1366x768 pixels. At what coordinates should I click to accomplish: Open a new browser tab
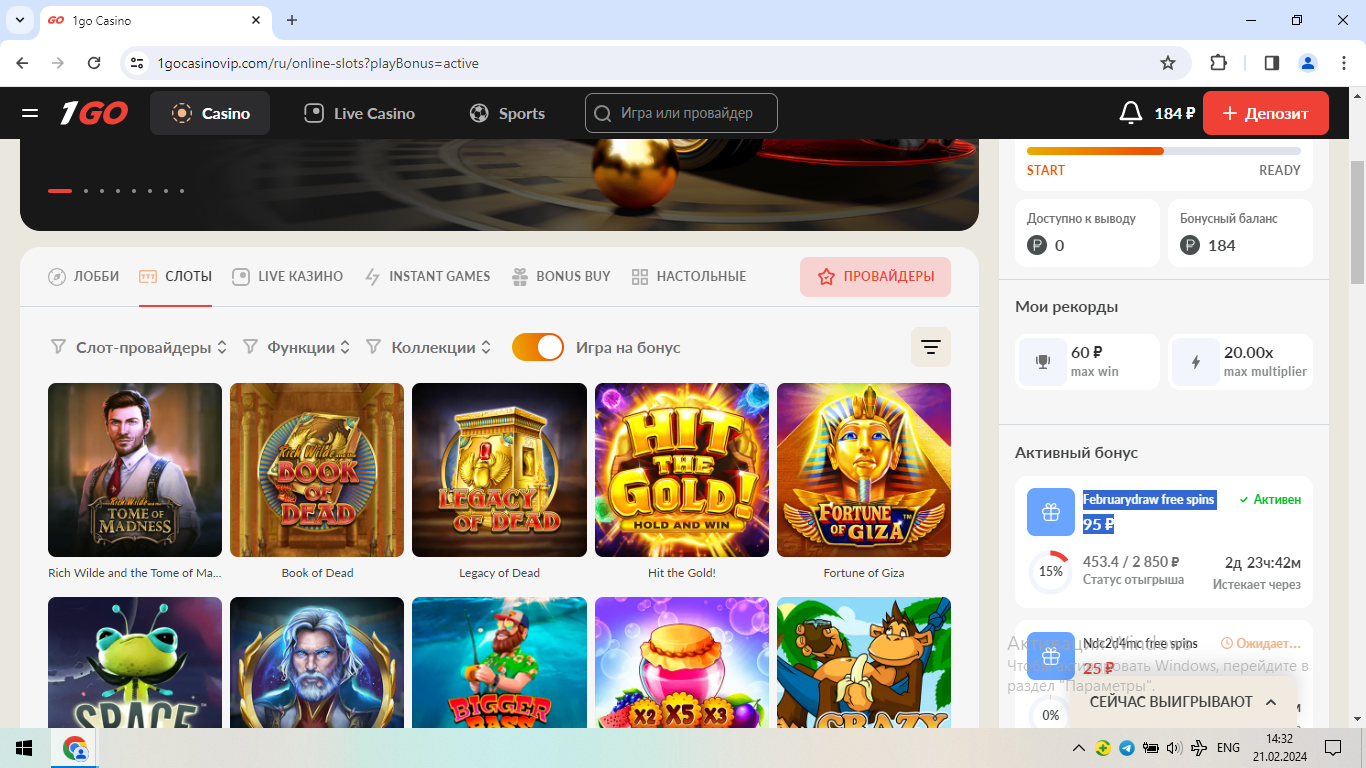click(292, 20)
